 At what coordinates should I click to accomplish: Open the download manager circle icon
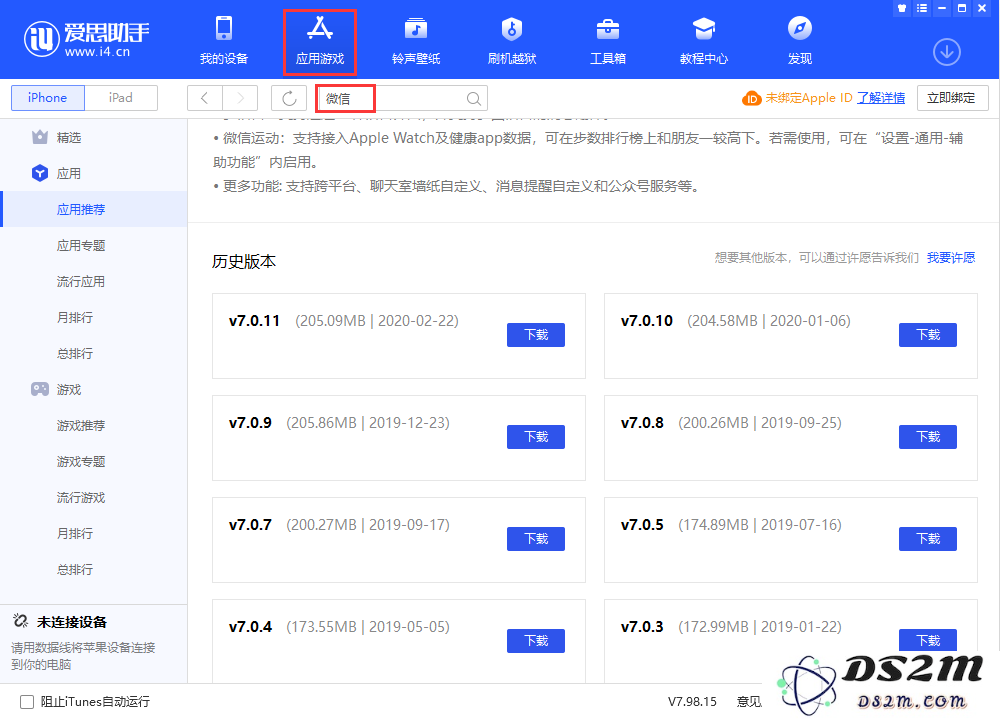tap(946, 52)
